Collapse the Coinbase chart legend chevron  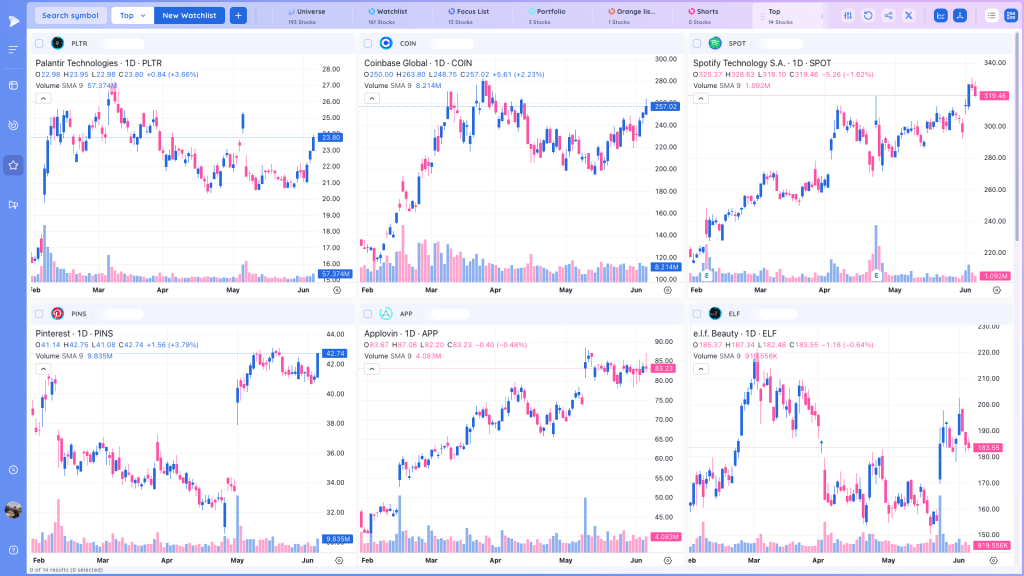pyautogui.click(x=372, y=99)
